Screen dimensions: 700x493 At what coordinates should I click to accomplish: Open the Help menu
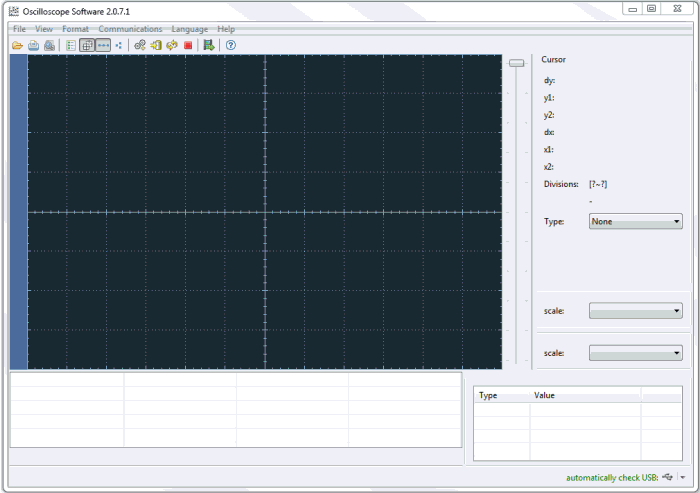(226, 29)
